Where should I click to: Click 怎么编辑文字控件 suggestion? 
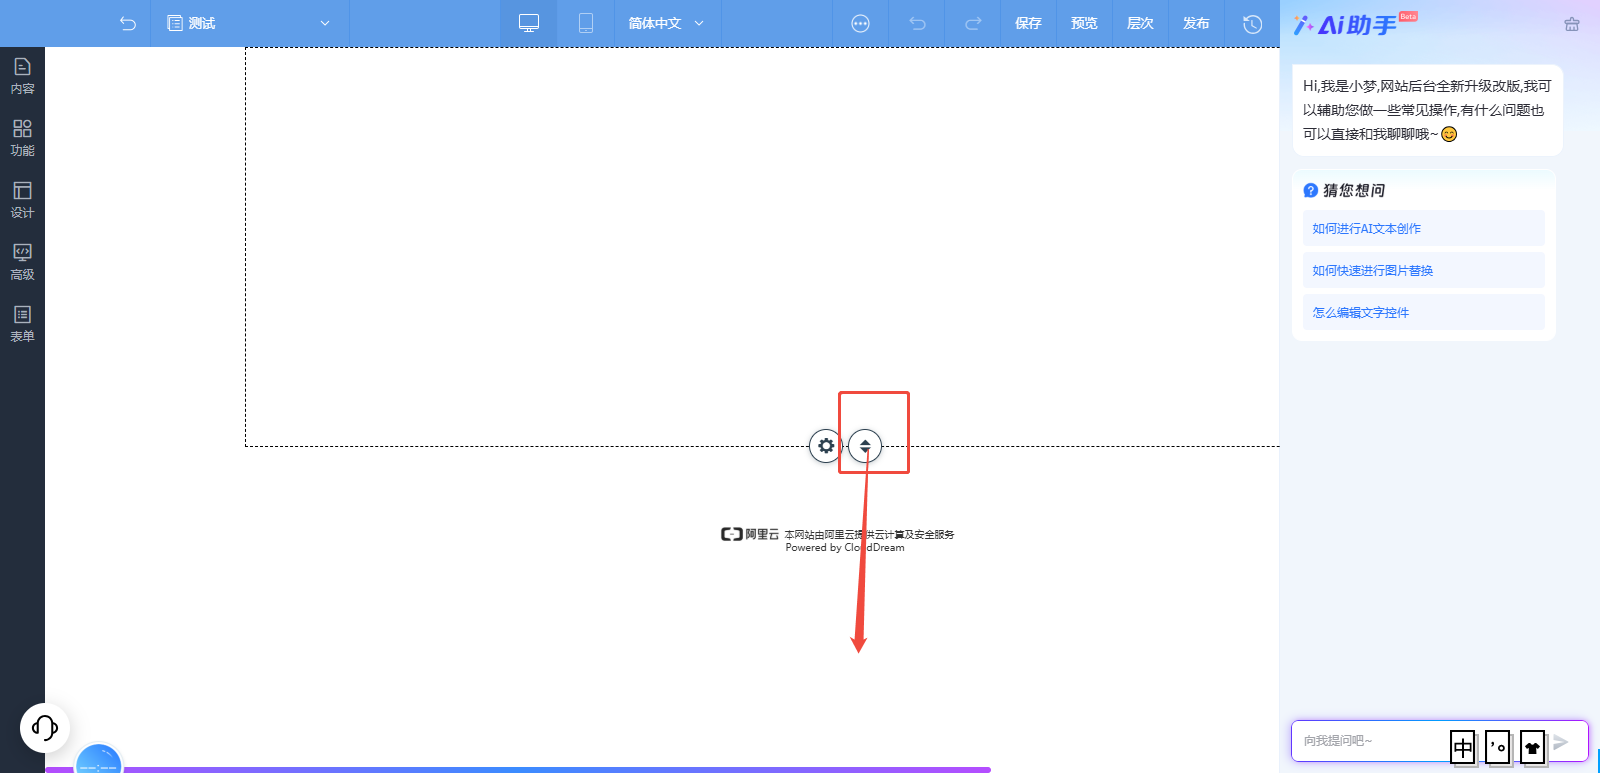pos(1423,312)
